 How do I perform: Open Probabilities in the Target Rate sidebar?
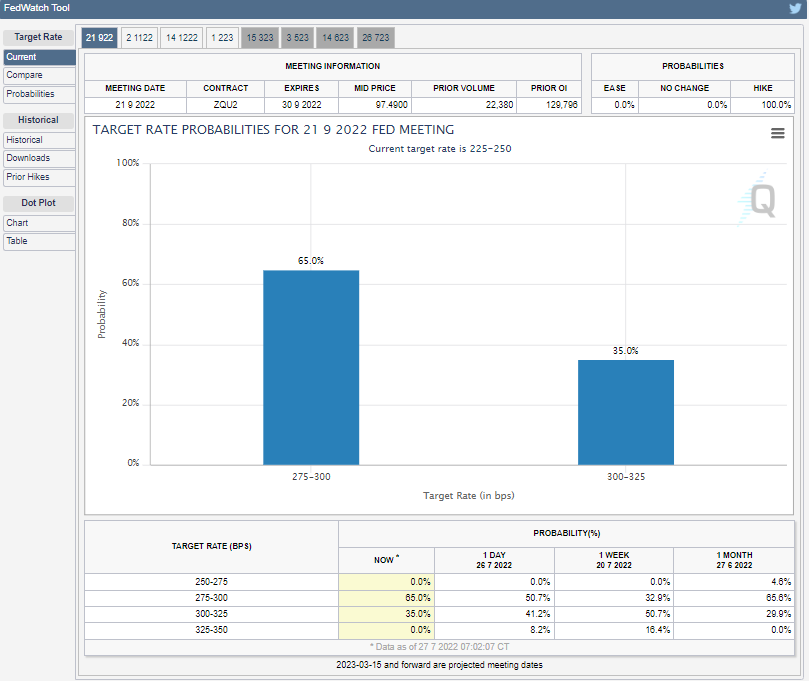39,94
